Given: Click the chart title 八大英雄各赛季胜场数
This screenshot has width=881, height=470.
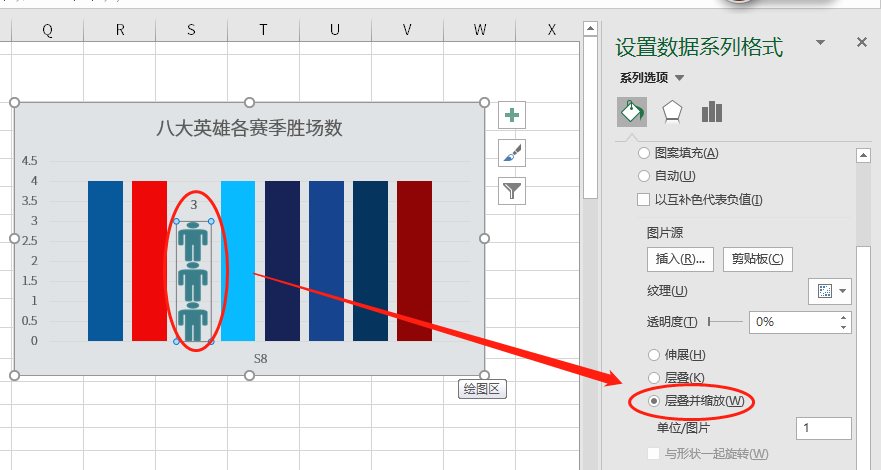Looking at the screenshot, I should point(249,129).
